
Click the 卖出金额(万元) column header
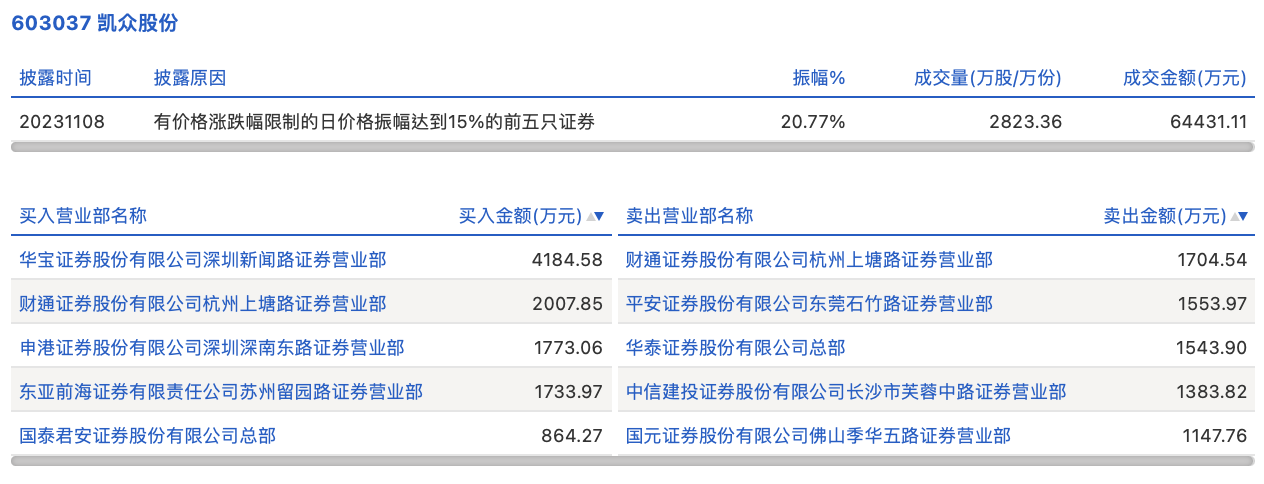pos(1165,216)
